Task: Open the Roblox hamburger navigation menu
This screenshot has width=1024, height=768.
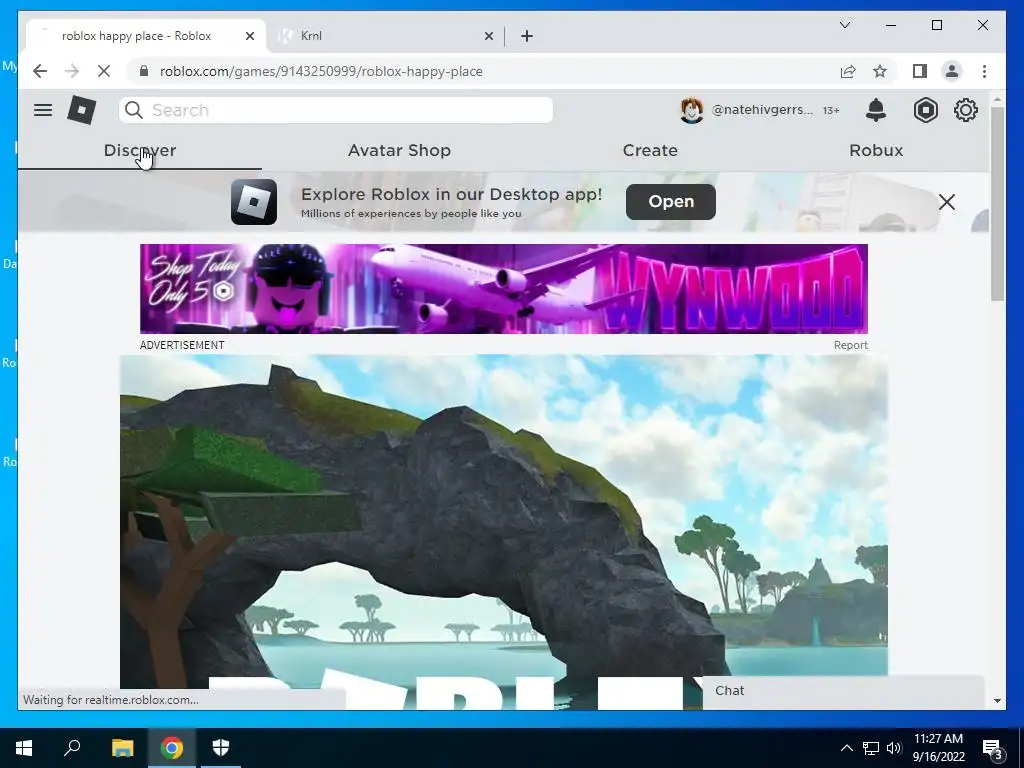Action: (43, 110)
